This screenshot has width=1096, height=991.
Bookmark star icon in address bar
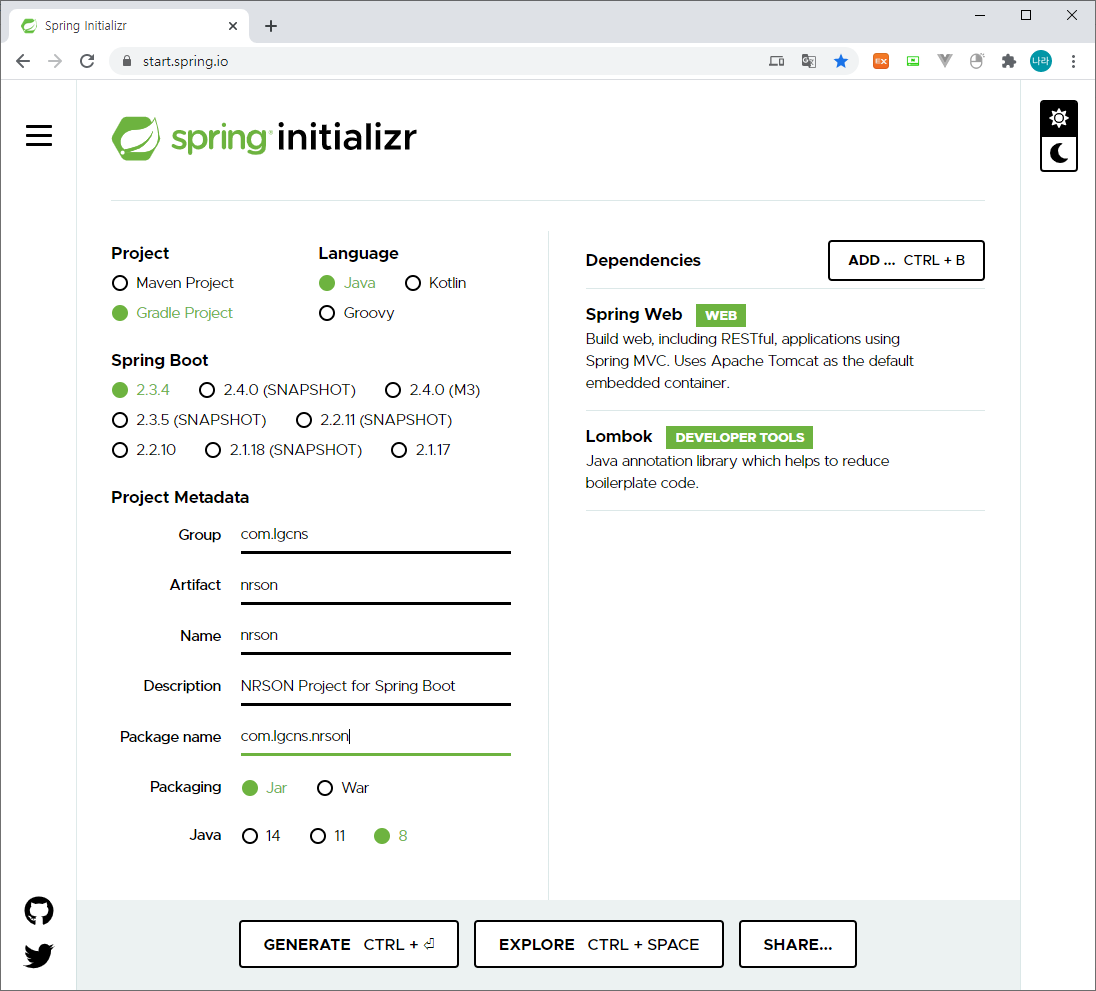click(x=841, y=62)
